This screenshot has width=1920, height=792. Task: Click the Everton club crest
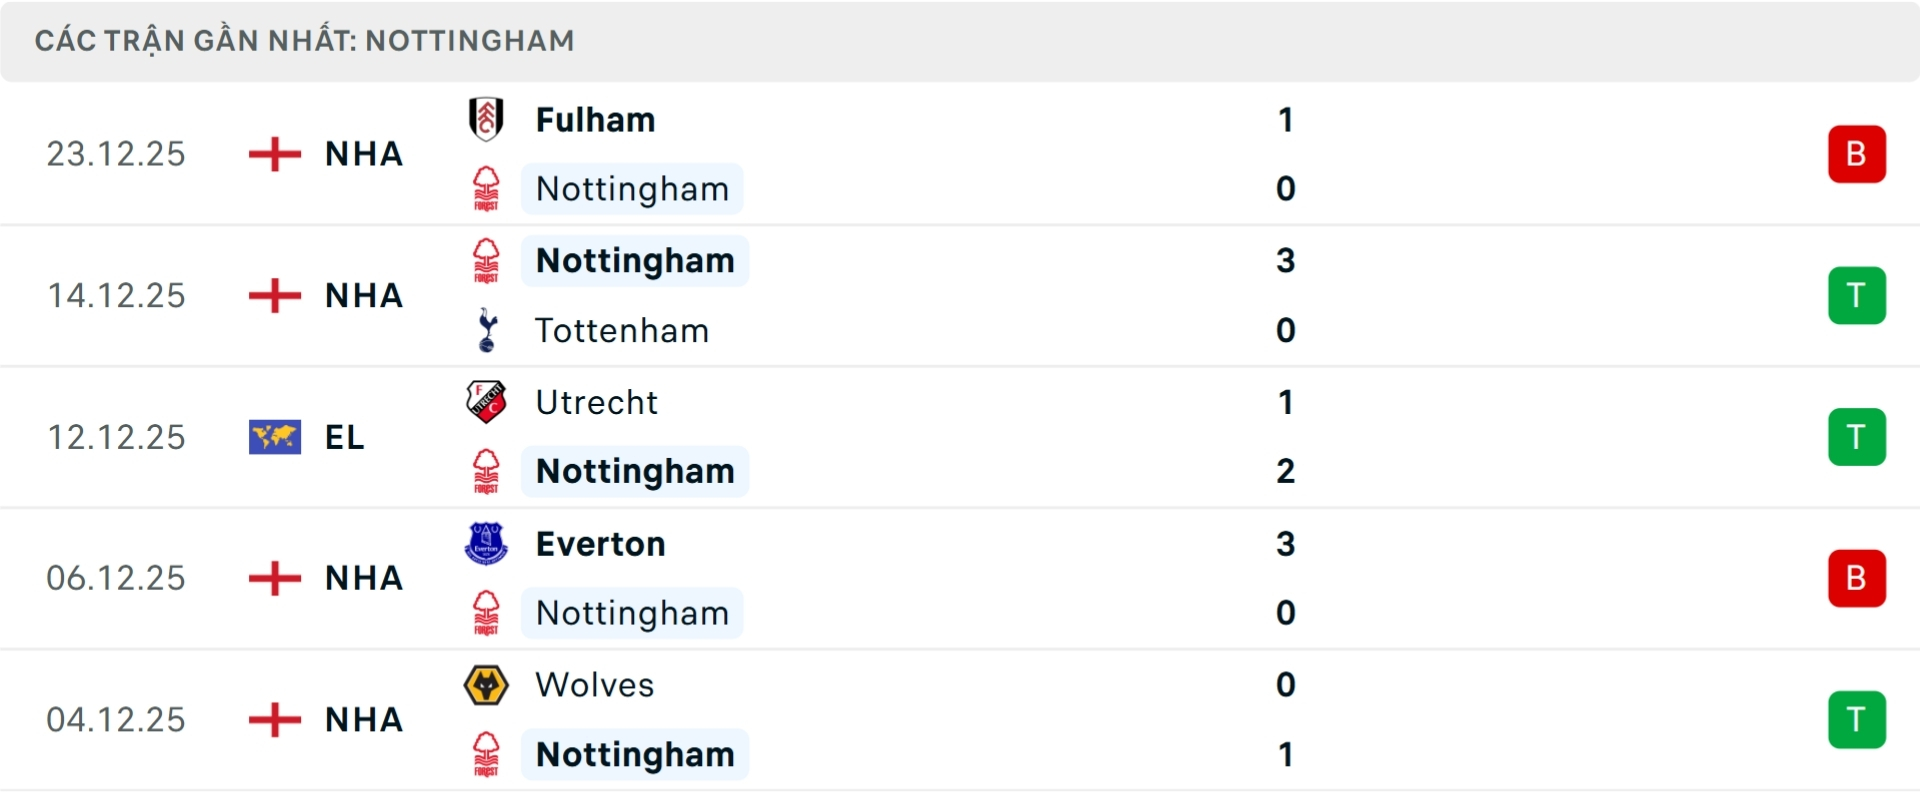point(487,544)
